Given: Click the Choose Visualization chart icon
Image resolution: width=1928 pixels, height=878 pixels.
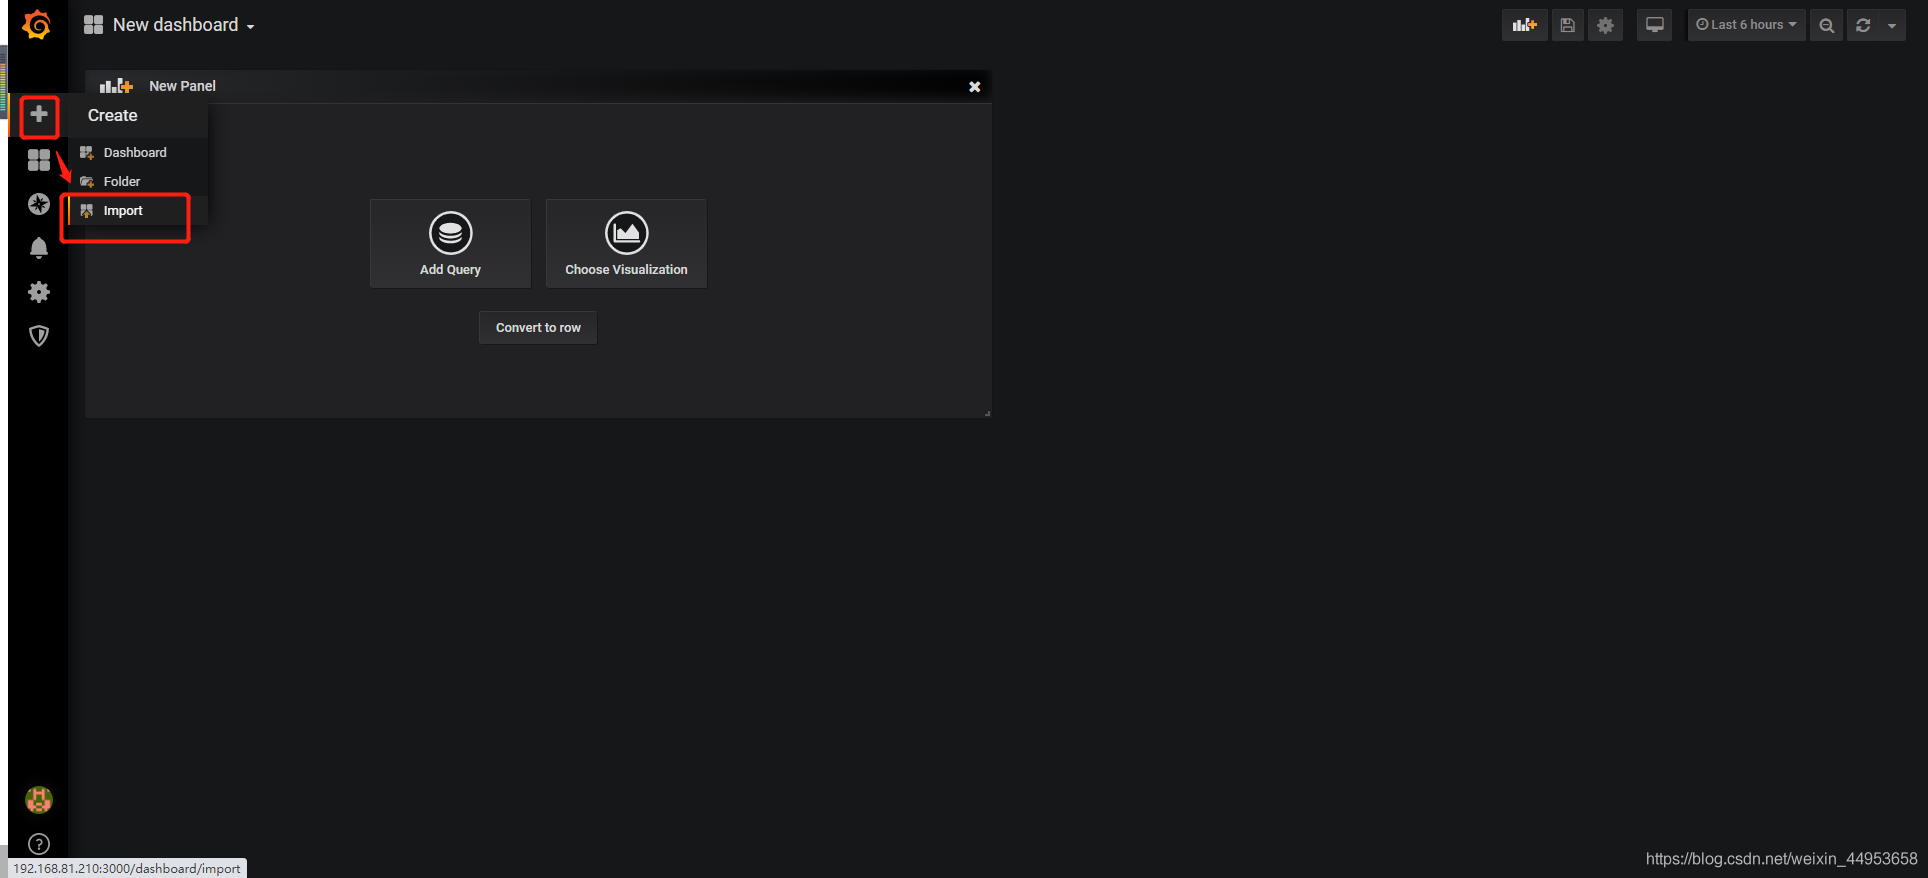Looking at the screenshot, I should pyautogui.click(x=627, y=233).
